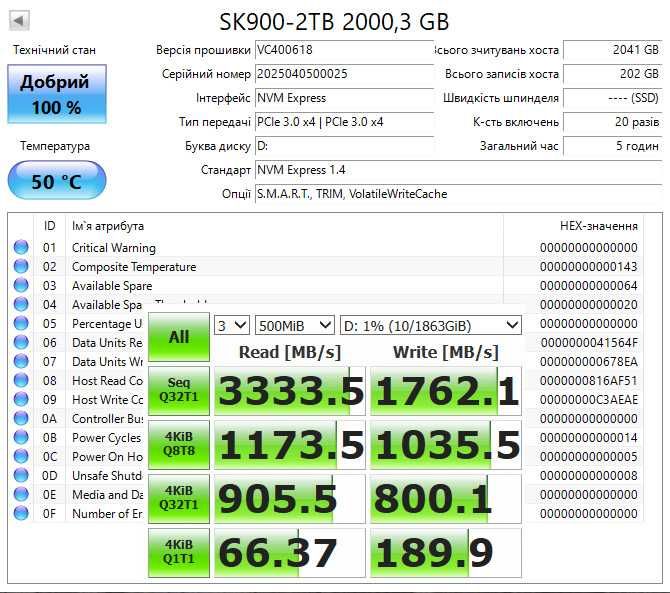Click the status circle for attribute ID 0A
Viewport: 670px width, 593px height.
[x=21, y=418]
